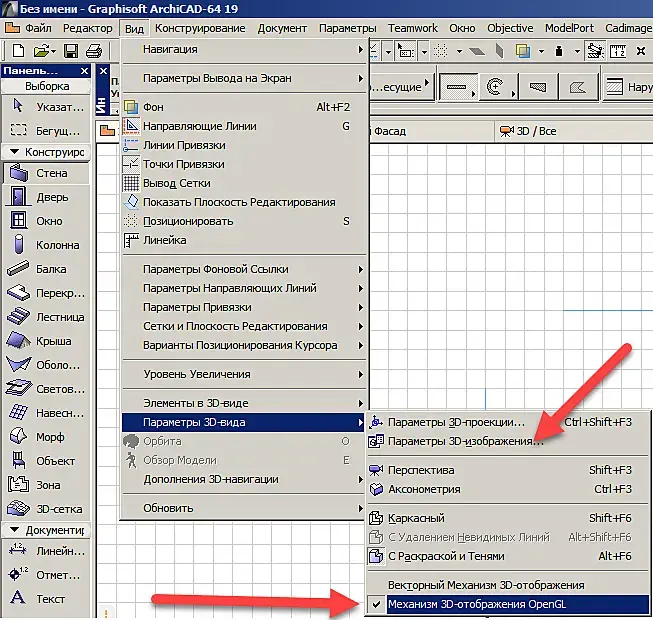653x620 pixels.
Task: Select the Бегущая рамка (Marquee) tool
Action: click(x=46, y=131)
